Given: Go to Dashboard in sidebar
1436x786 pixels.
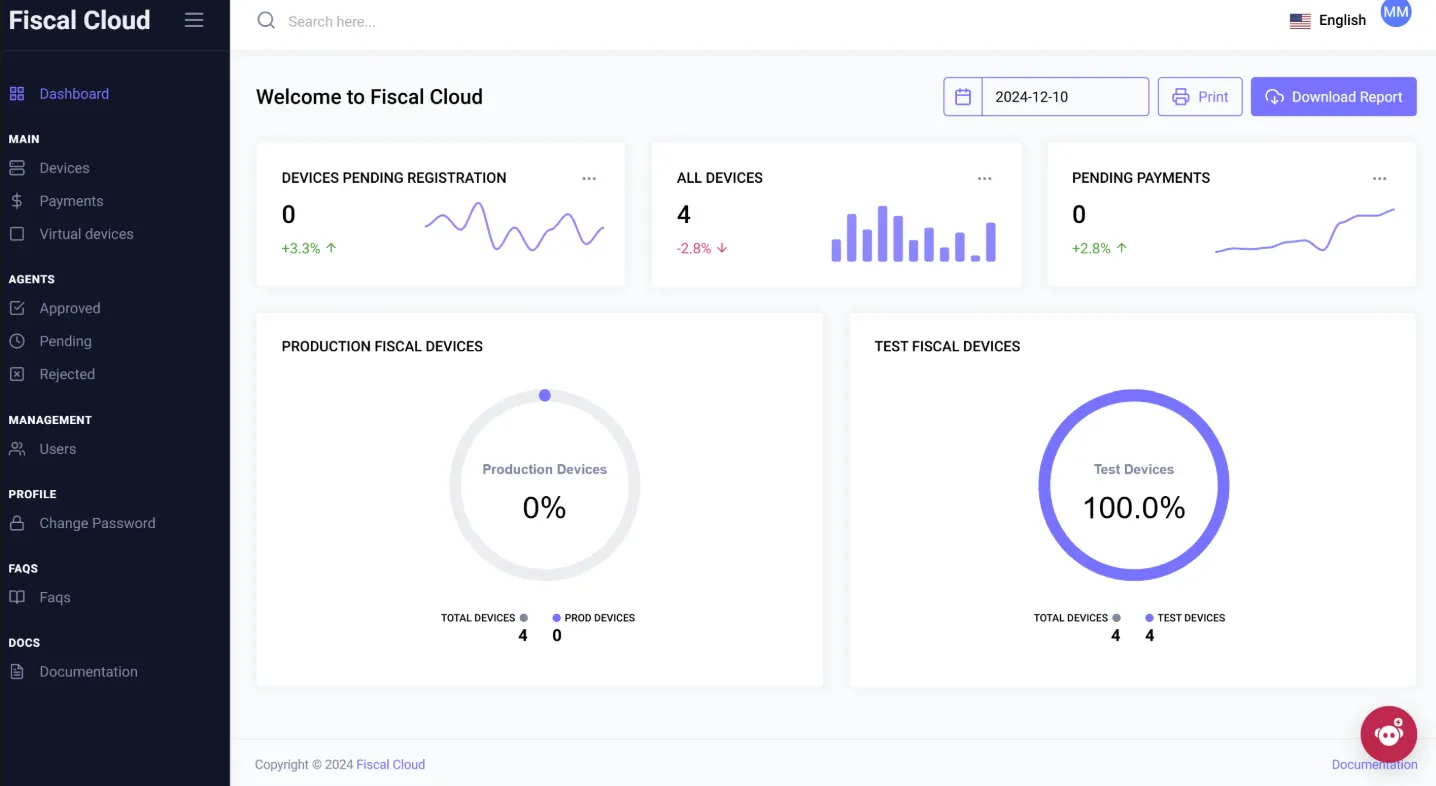Looking at the screenshot, I should point(74,94).
